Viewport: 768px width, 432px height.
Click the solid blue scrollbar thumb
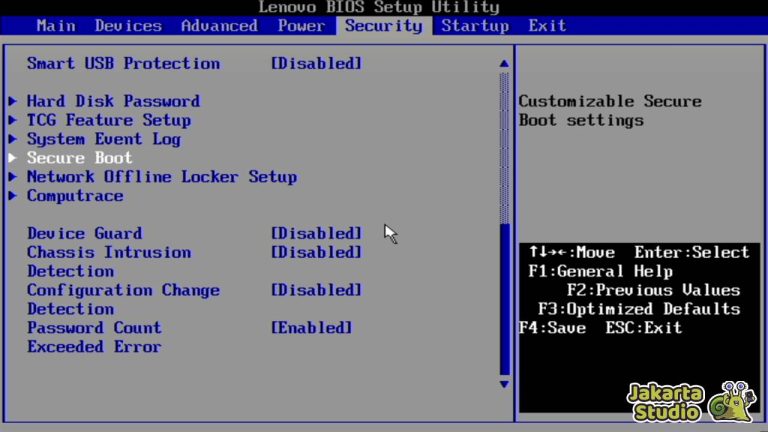[504, 299]
